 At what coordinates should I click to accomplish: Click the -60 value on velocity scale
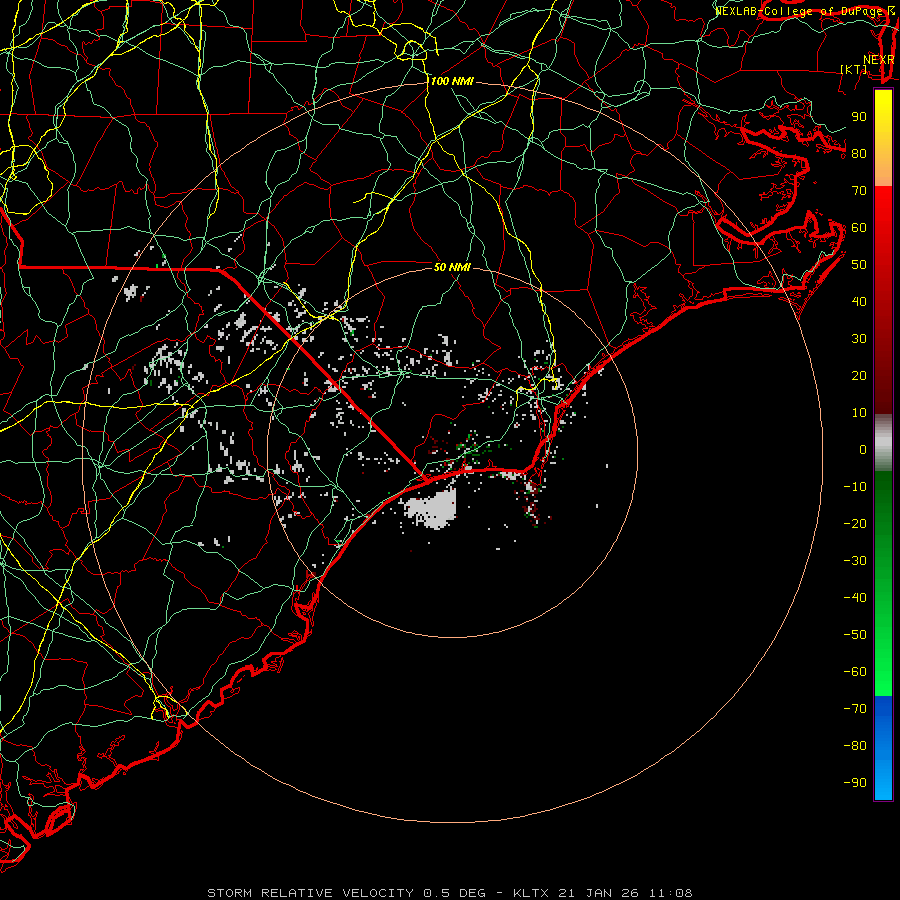click(855, 672)
